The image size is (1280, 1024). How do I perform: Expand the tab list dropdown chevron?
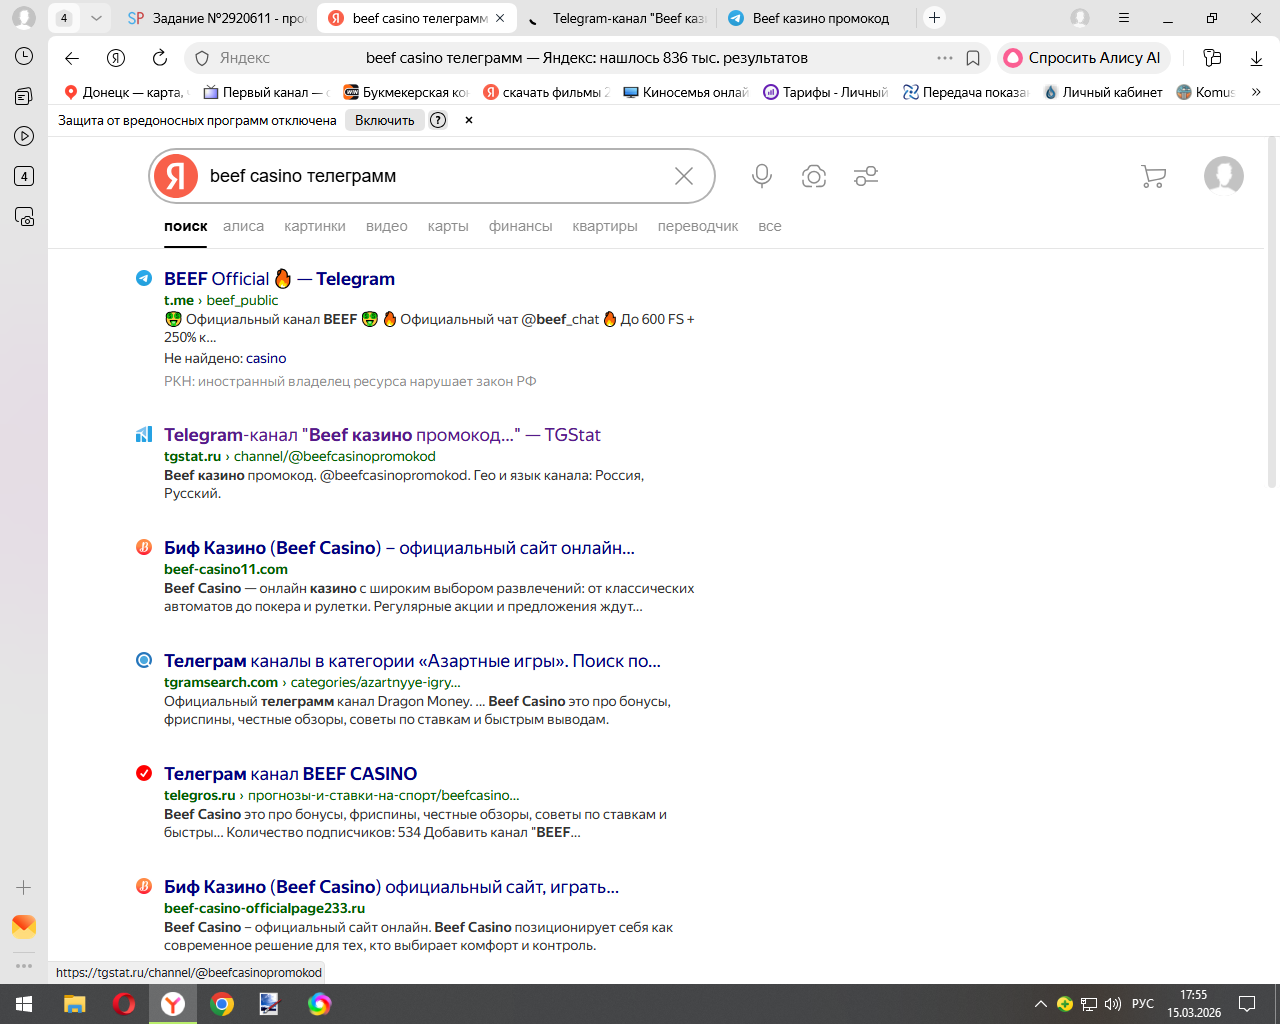point(96,18)
